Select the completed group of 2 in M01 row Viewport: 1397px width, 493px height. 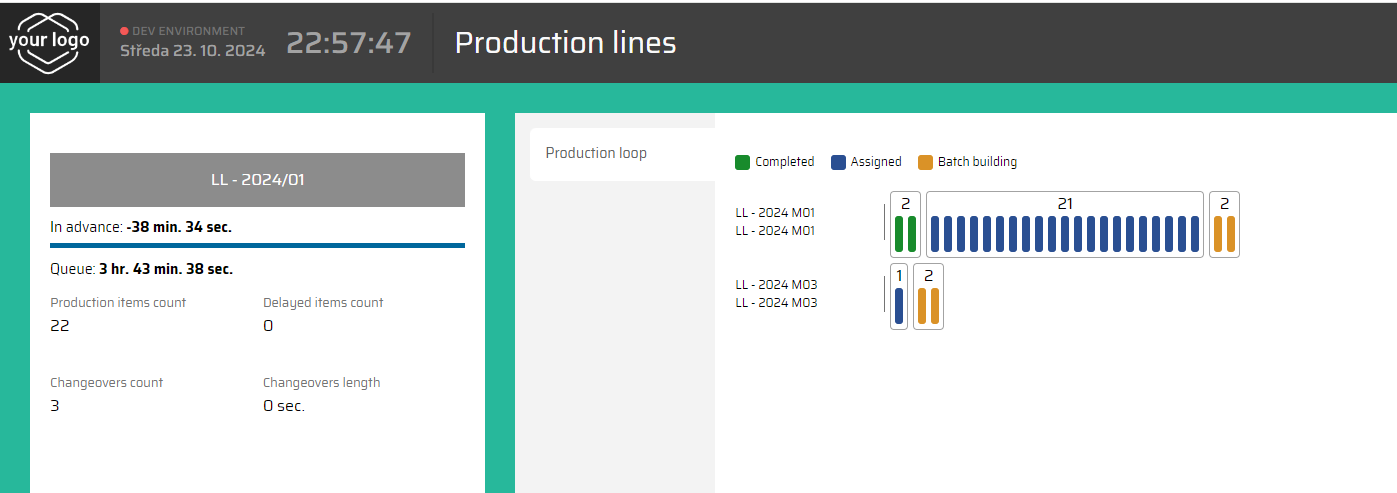905,224
